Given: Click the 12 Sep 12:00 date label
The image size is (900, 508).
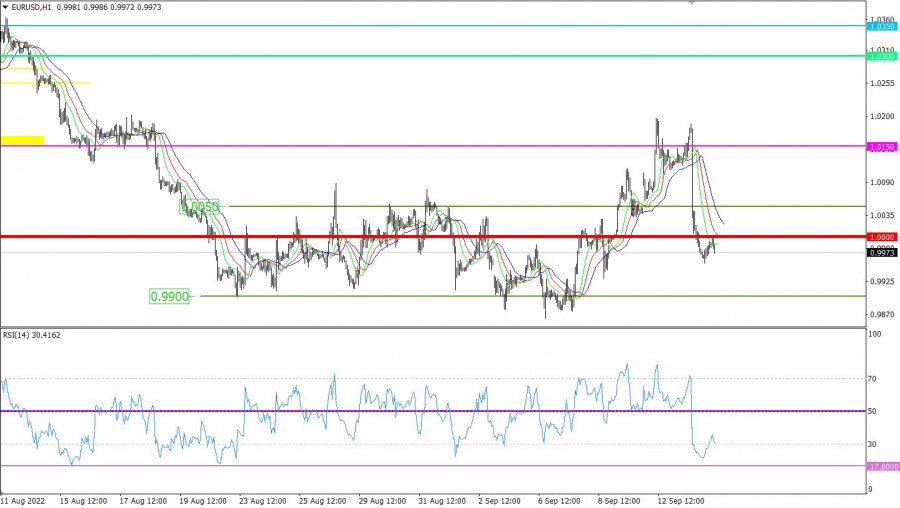Looking at the screenshot, I should 685,499.
